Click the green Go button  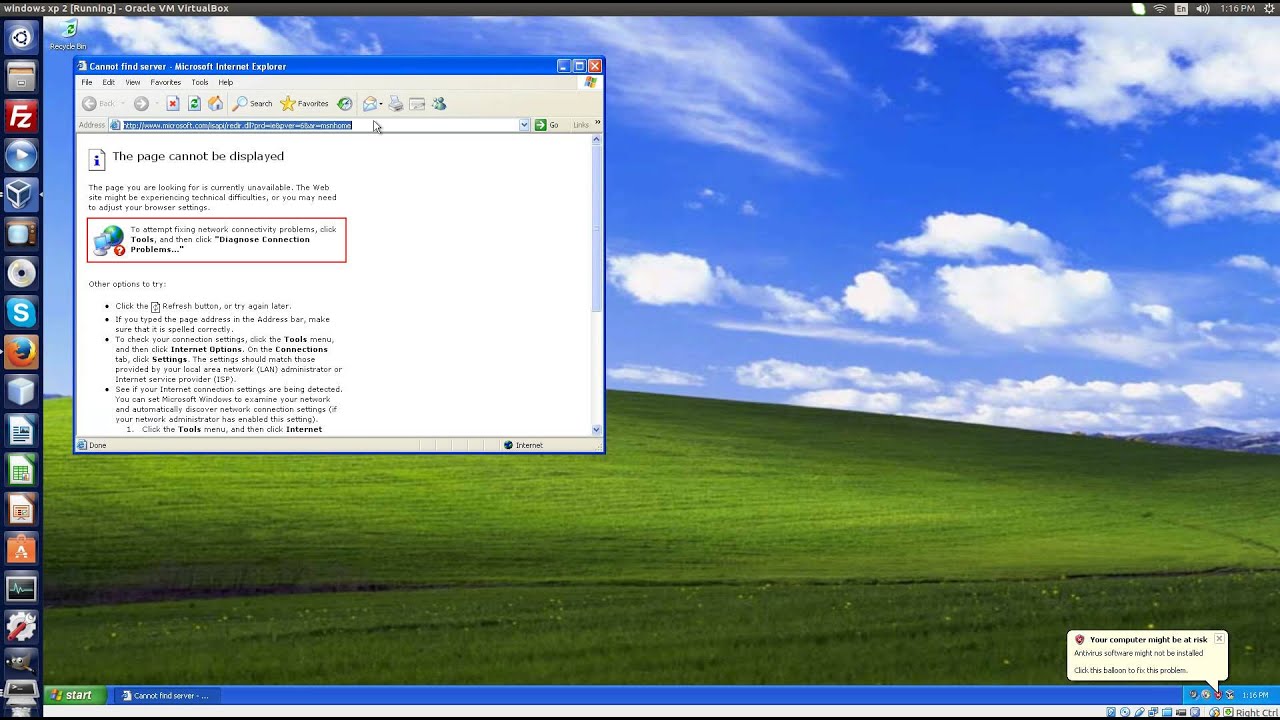[x=547, y=125]
